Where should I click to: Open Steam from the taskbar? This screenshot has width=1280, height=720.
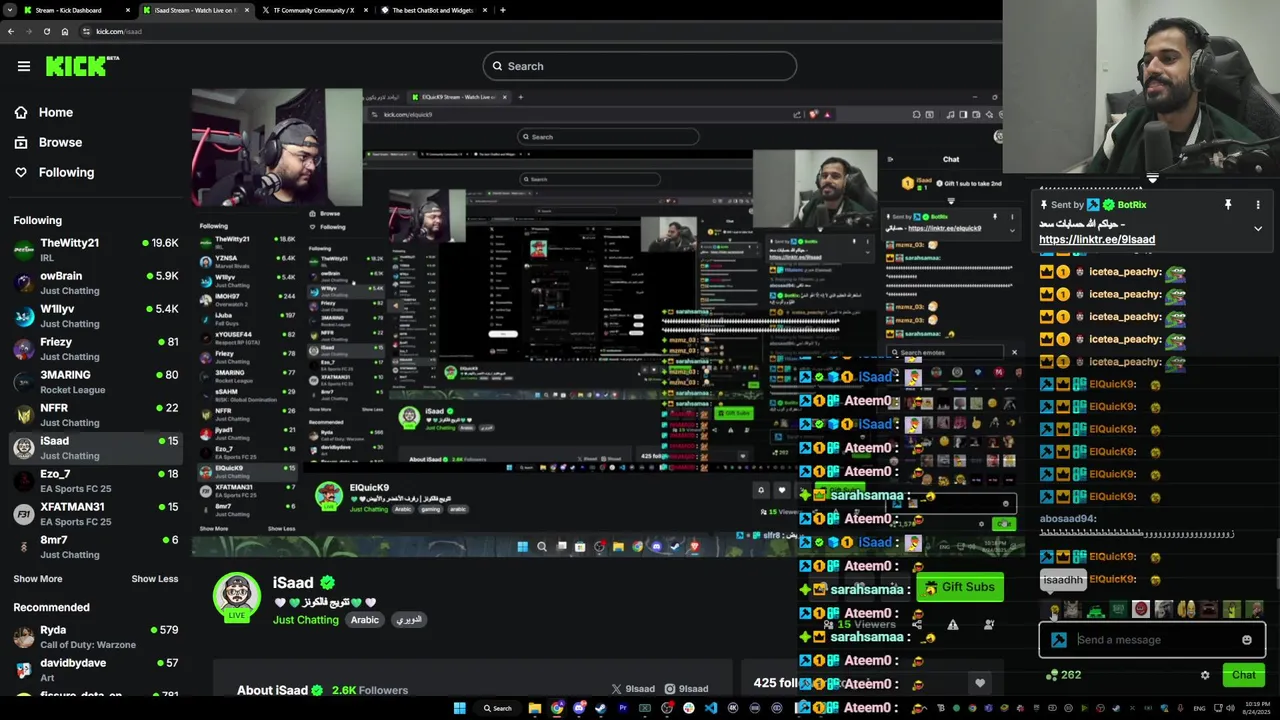coord(601,708)
